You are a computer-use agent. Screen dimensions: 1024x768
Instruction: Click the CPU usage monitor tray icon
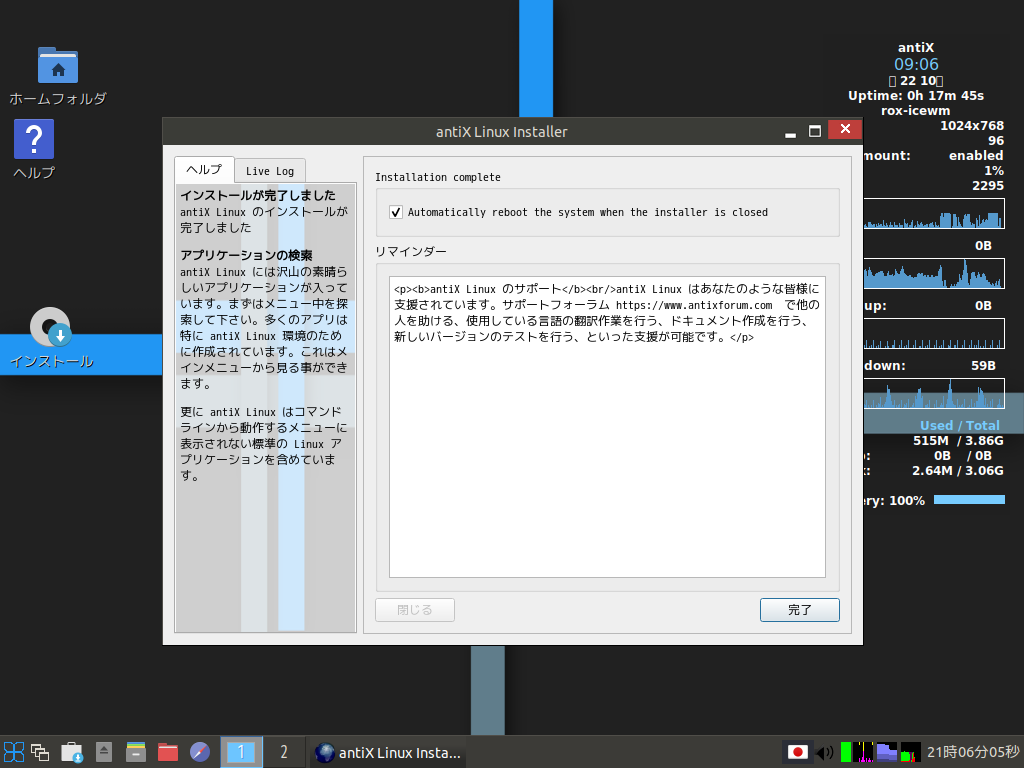(x=910, y=752)
